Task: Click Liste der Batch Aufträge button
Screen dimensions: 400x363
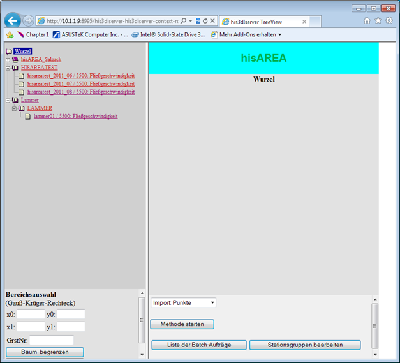Action: tap(199, 345)
